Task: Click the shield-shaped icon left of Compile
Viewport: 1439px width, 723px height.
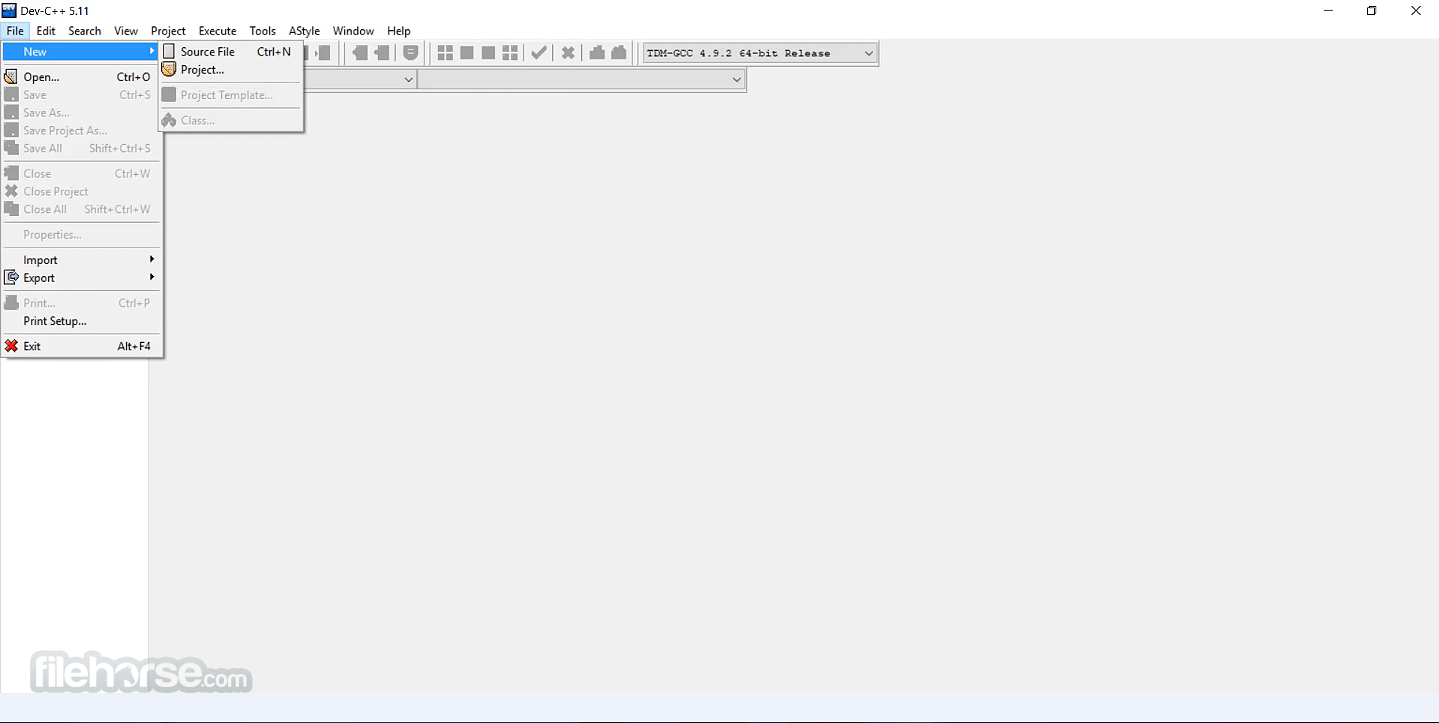Action: [x=411, y=53]
